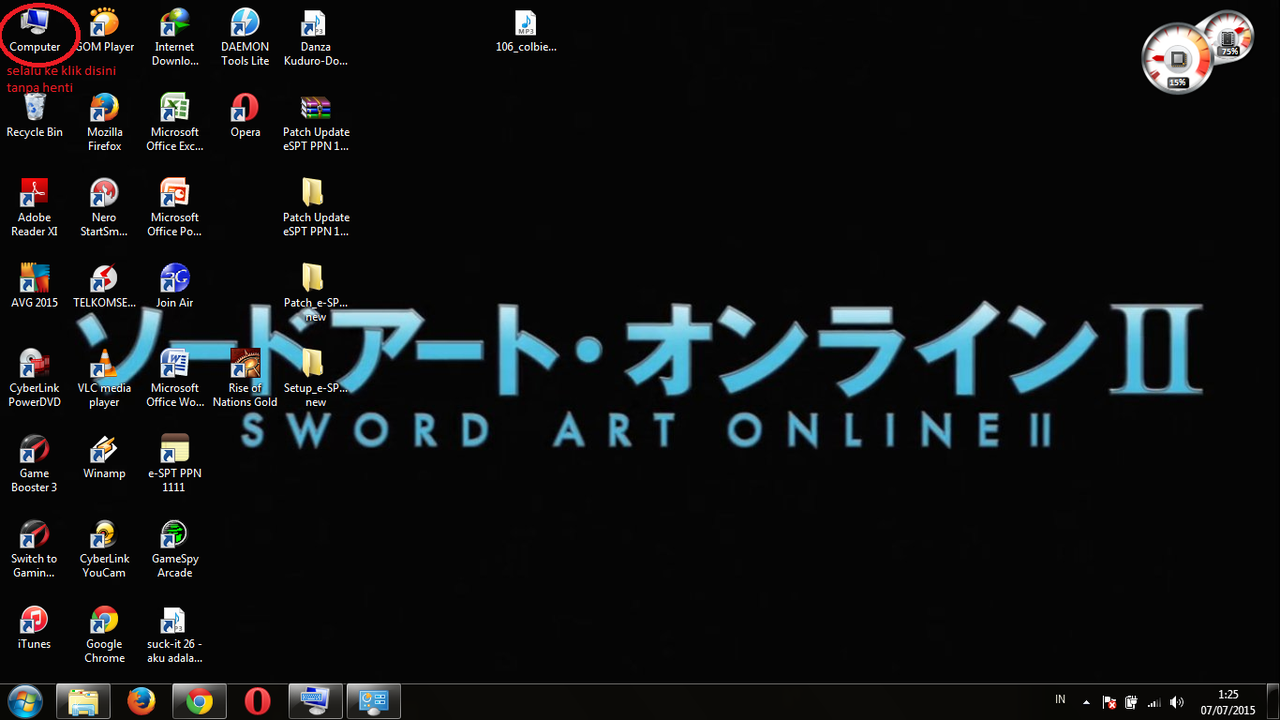Launch e-SPT PPN 1111 application
The image size is (1280, 720).
click(175, 463)
